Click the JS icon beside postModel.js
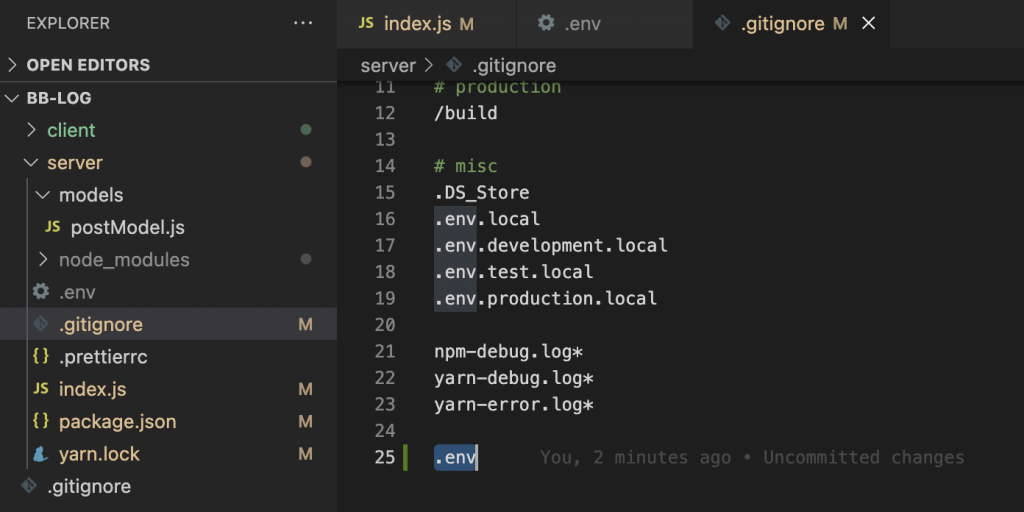Viewport: 1024px width, 512px height. (53, 227)
